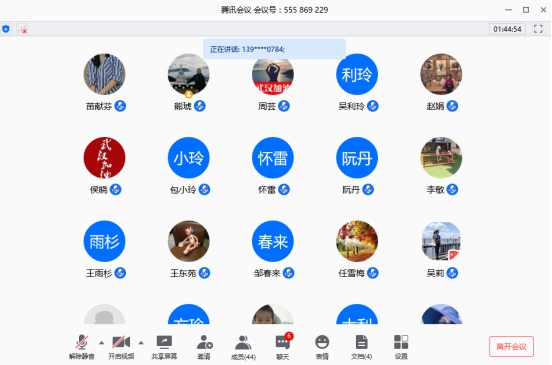Viewport: 552px width, 365px height.
Task: Click mic icon beside 包小玲
Action: point(204,189)
